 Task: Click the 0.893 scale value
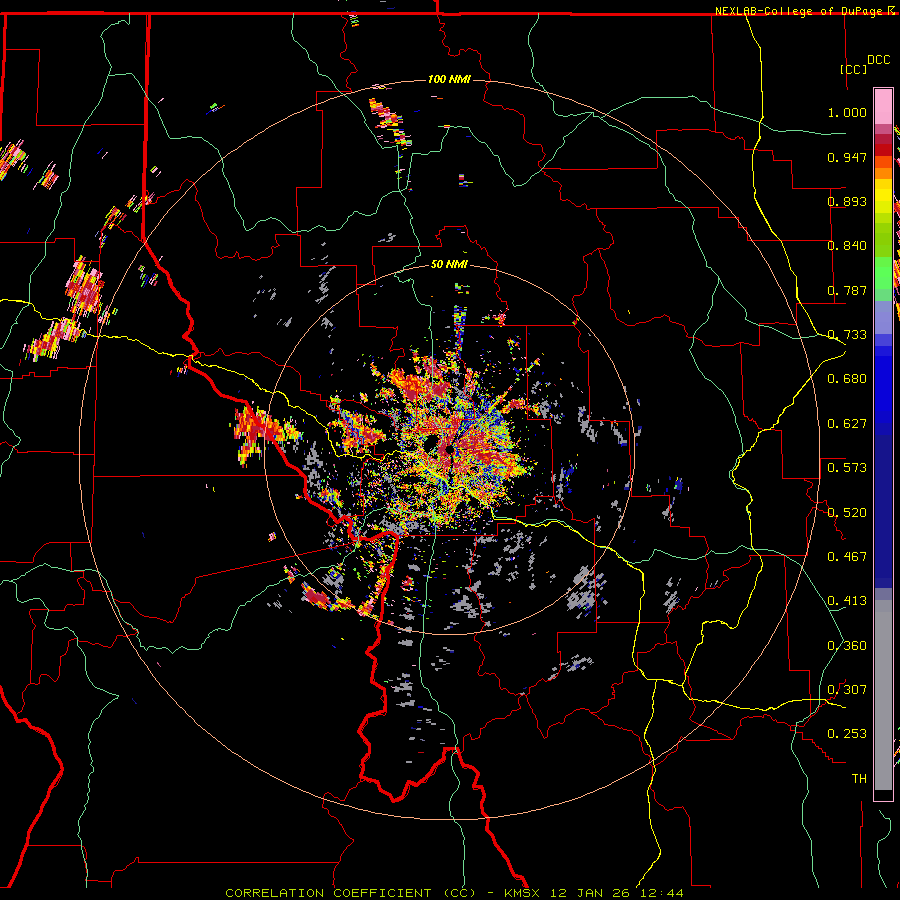[847, 201]
